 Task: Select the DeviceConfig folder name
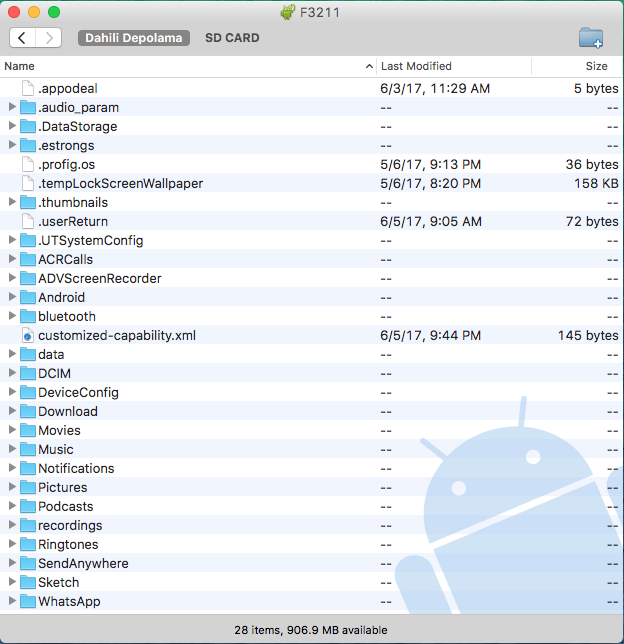(x=78, y=393)
